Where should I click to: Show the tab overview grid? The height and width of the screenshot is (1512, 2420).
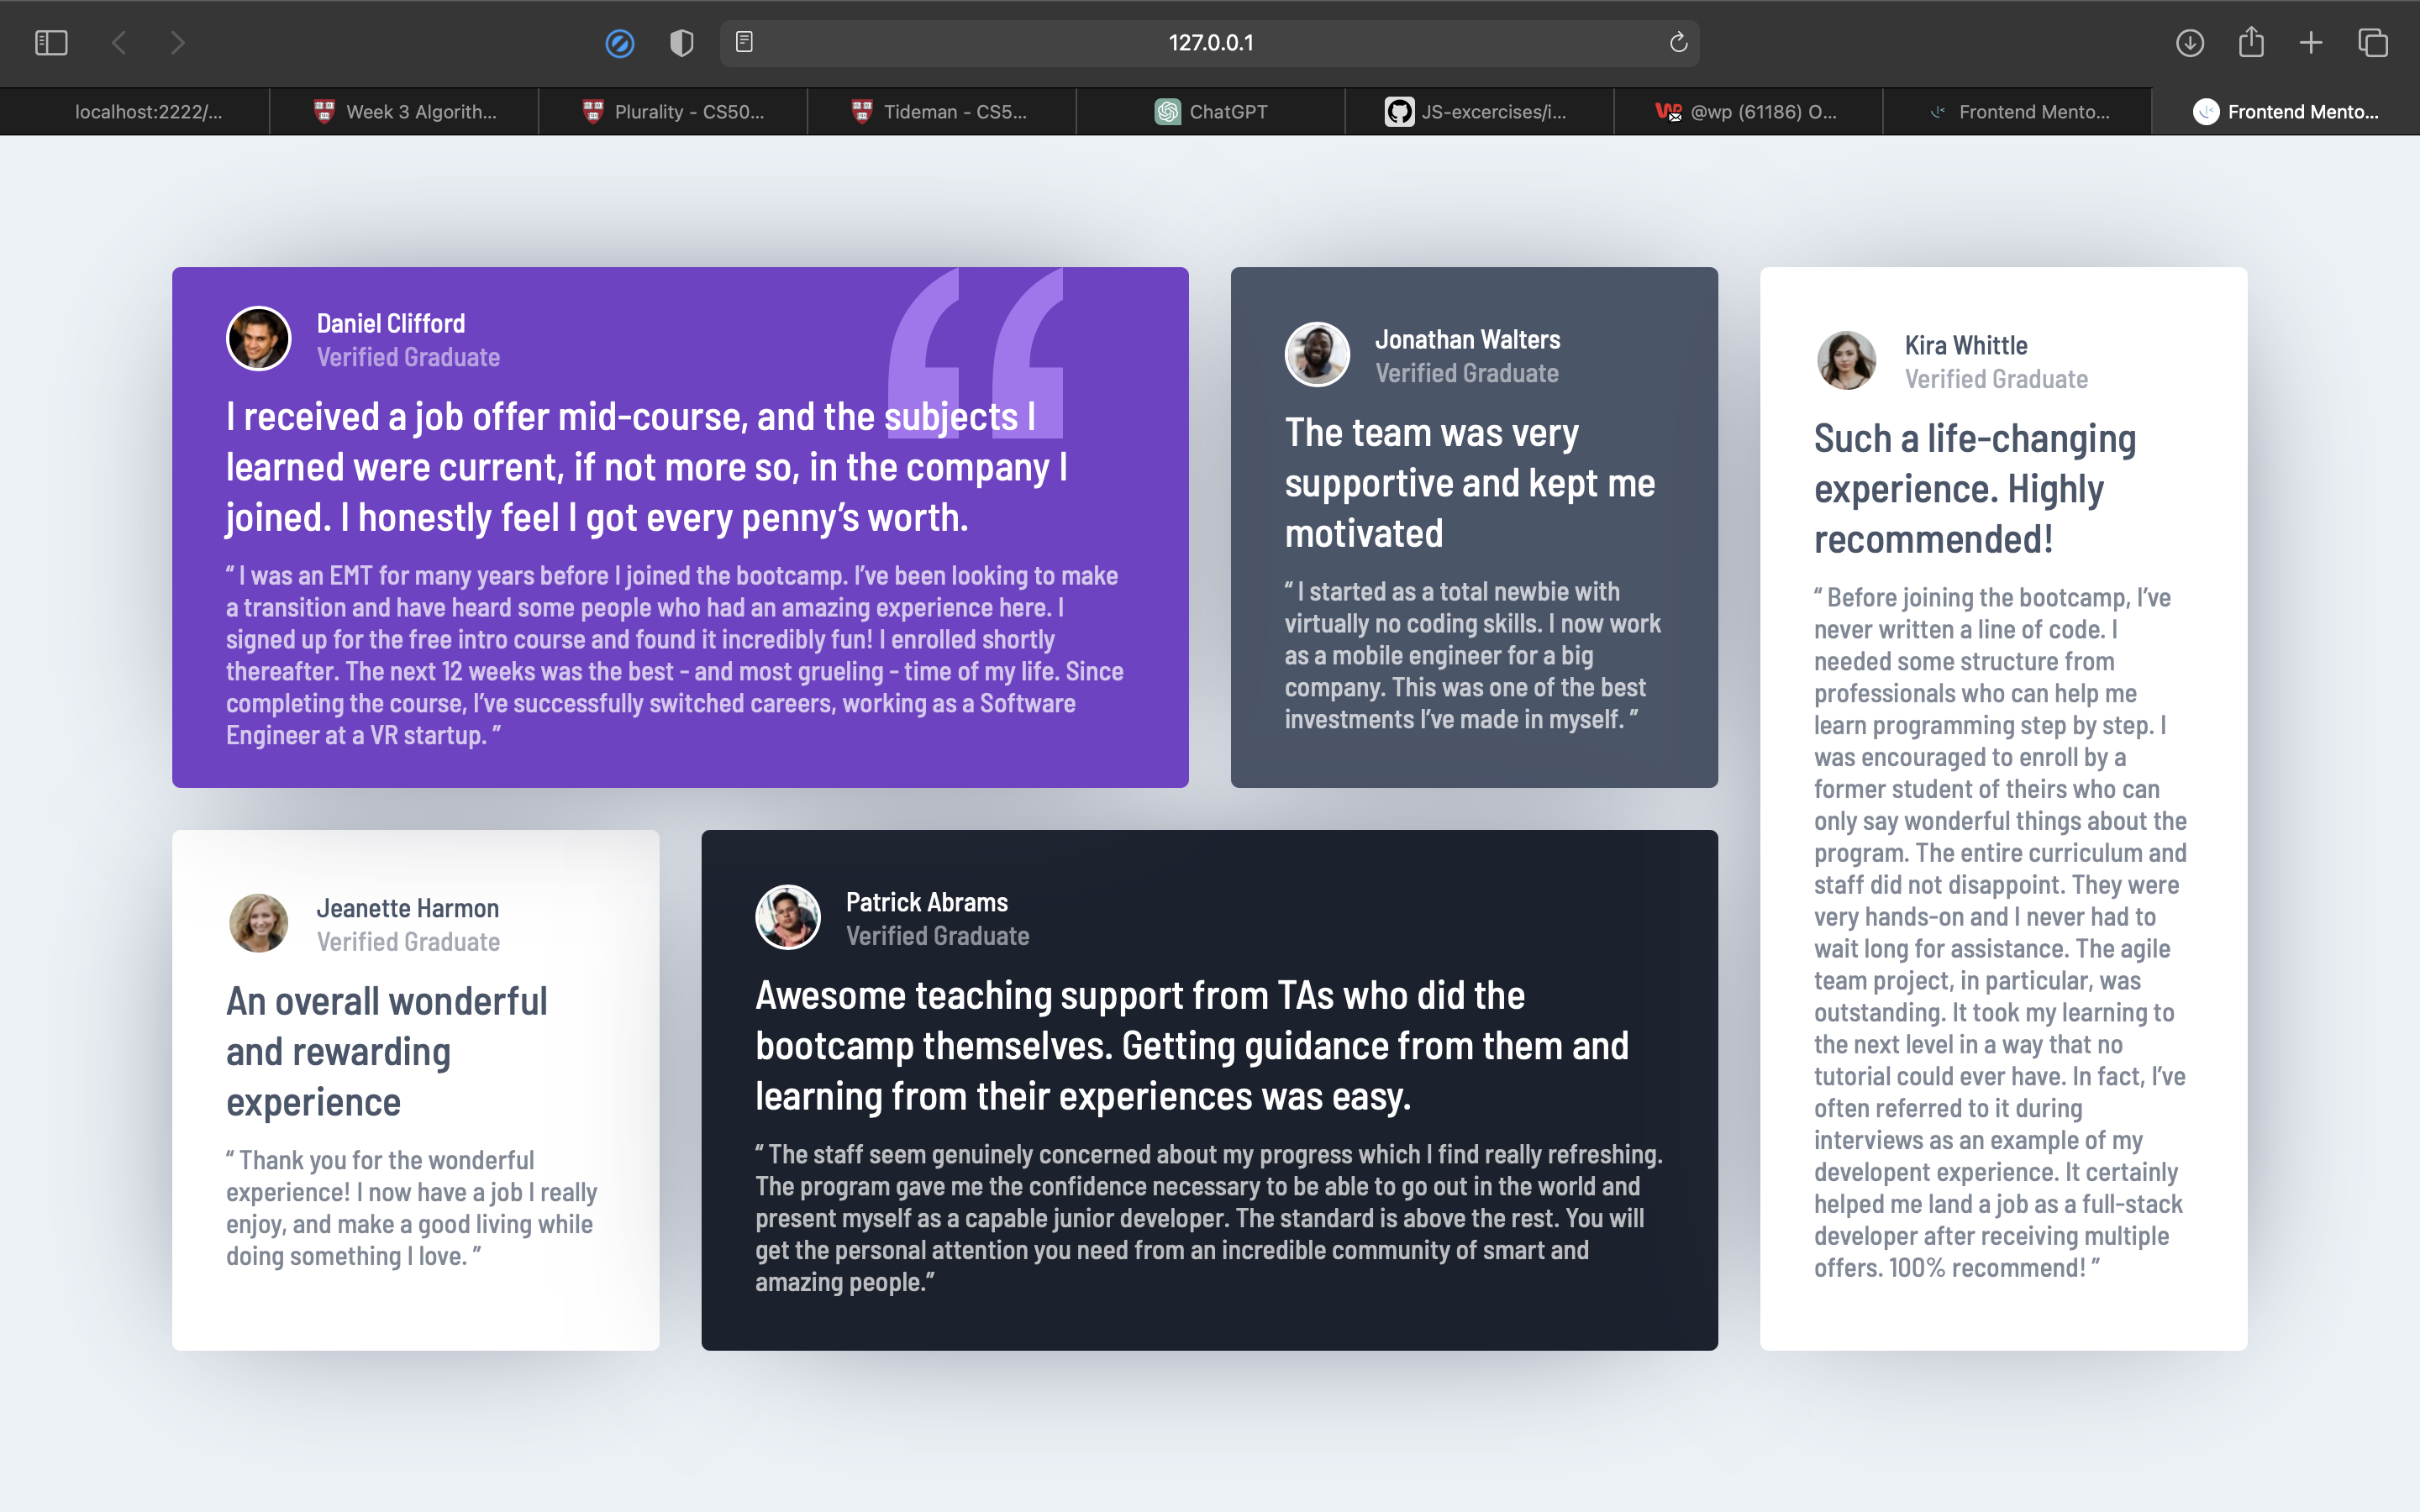pyautogui.click(x=2373, y=43)
